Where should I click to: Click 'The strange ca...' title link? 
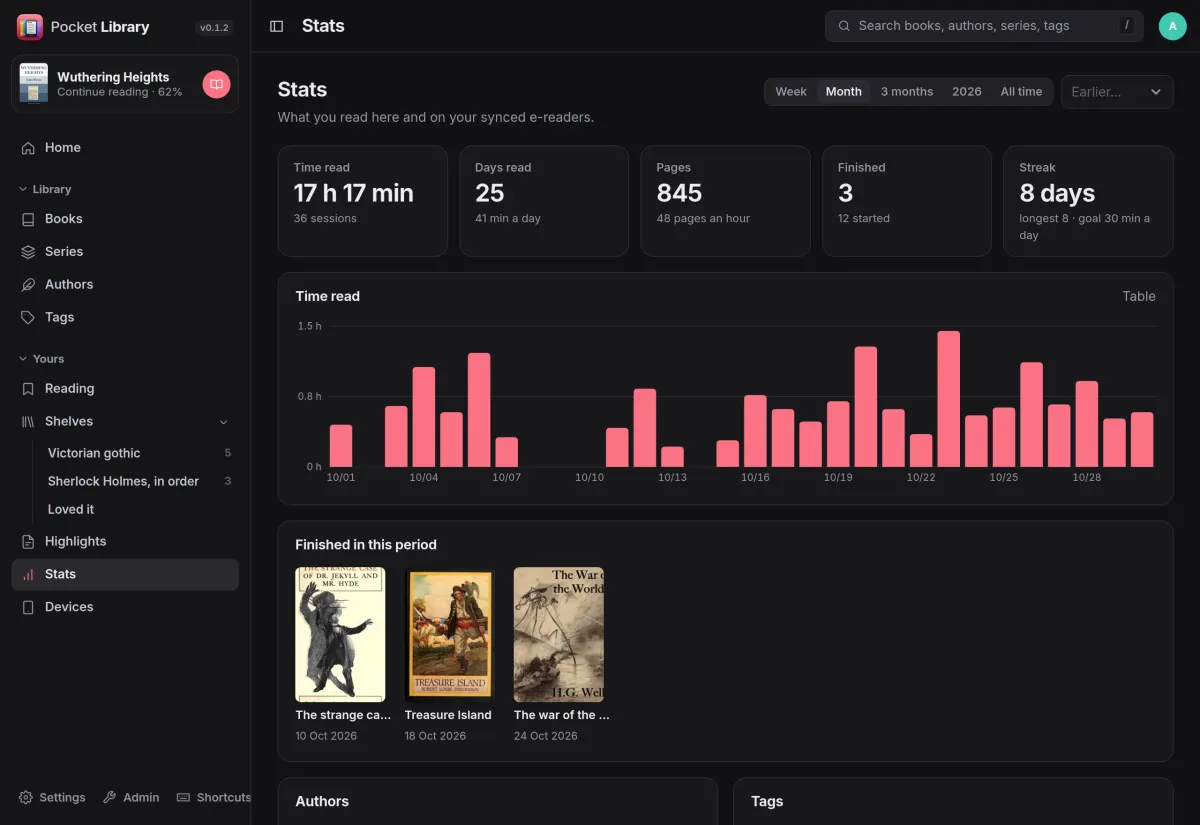pos(343,715)
